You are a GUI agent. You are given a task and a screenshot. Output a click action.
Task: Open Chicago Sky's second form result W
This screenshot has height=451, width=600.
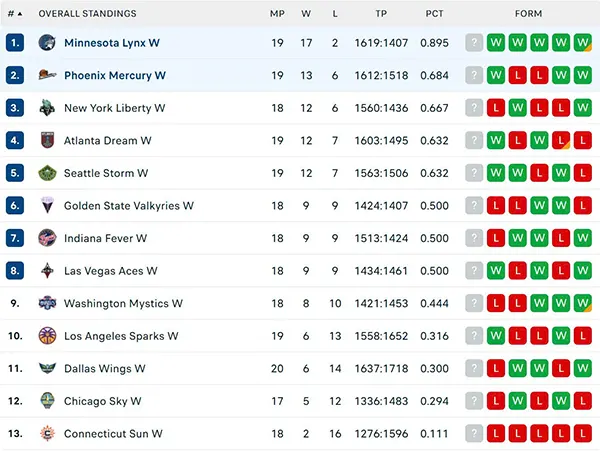(518, 401)
